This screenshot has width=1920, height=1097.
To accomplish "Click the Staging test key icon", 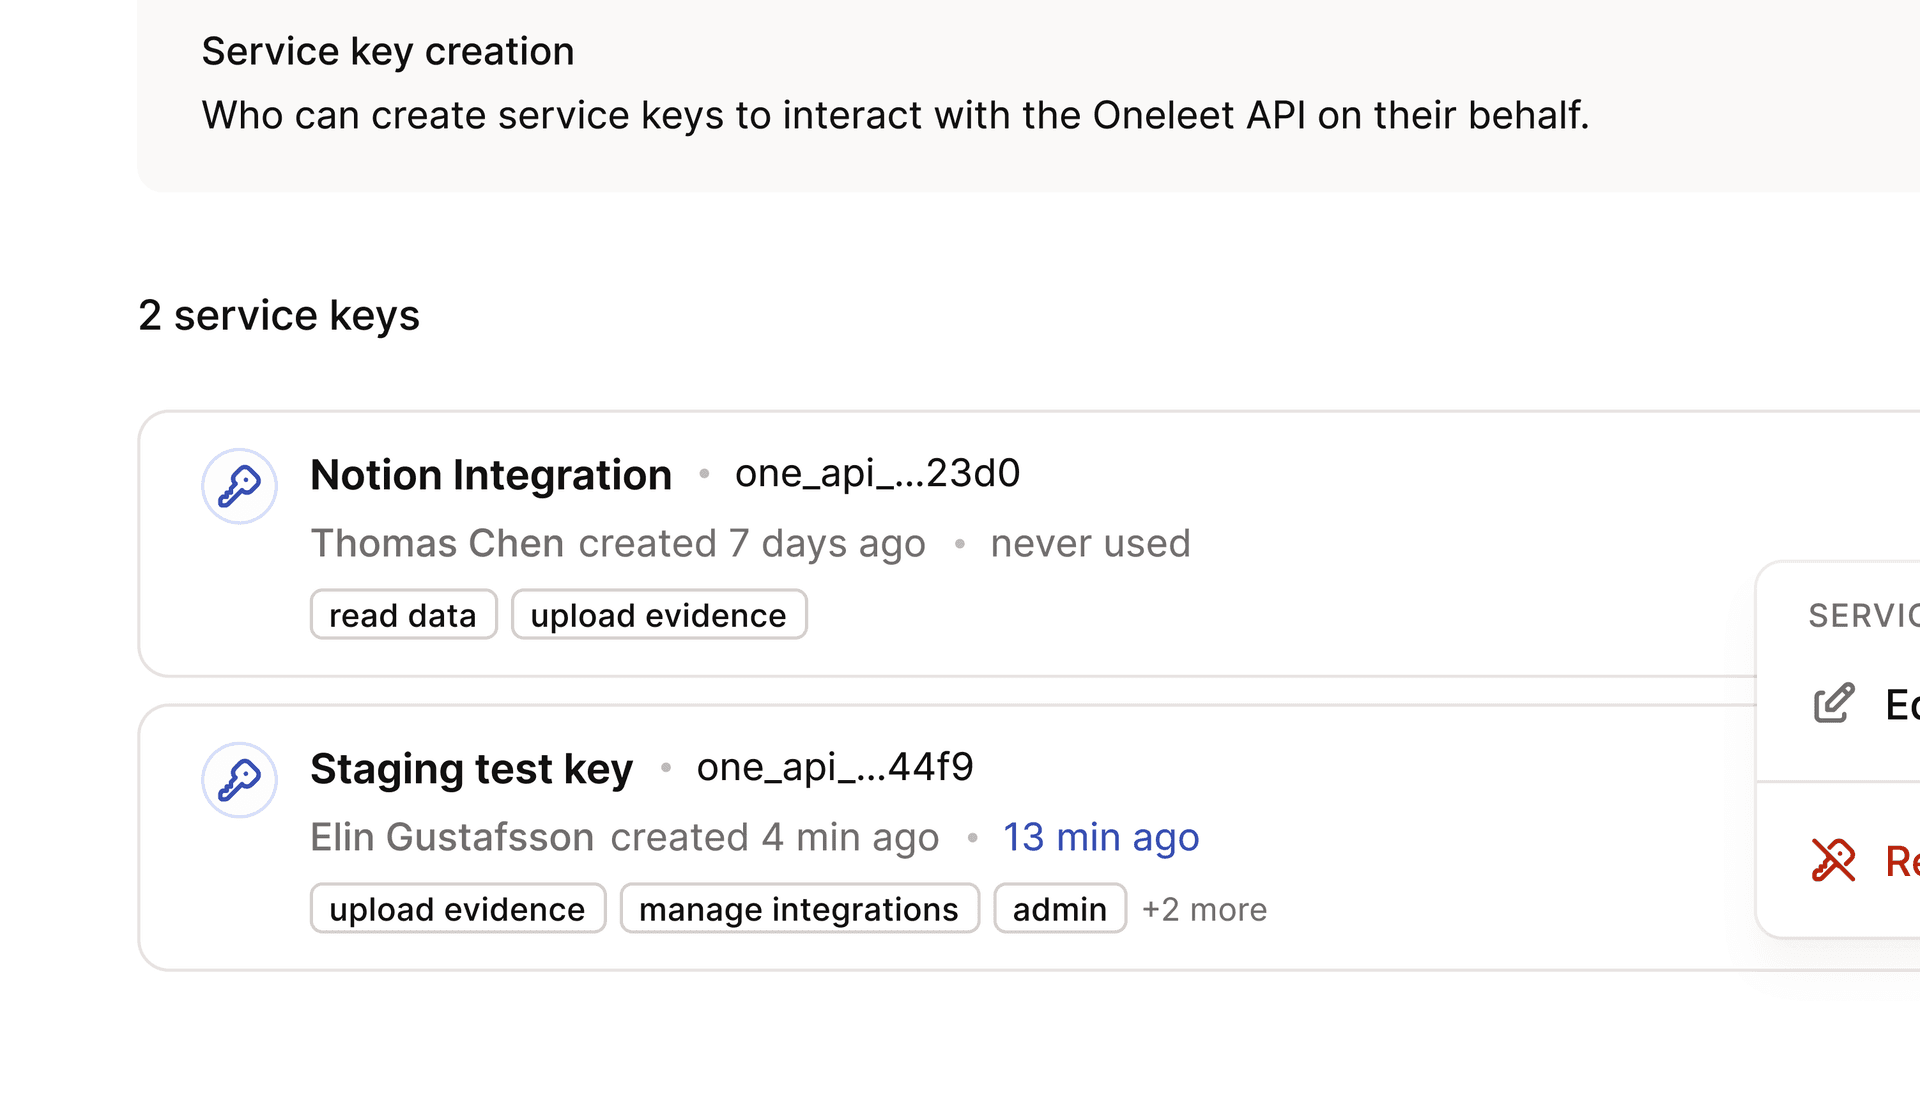I will click(239, 780).
